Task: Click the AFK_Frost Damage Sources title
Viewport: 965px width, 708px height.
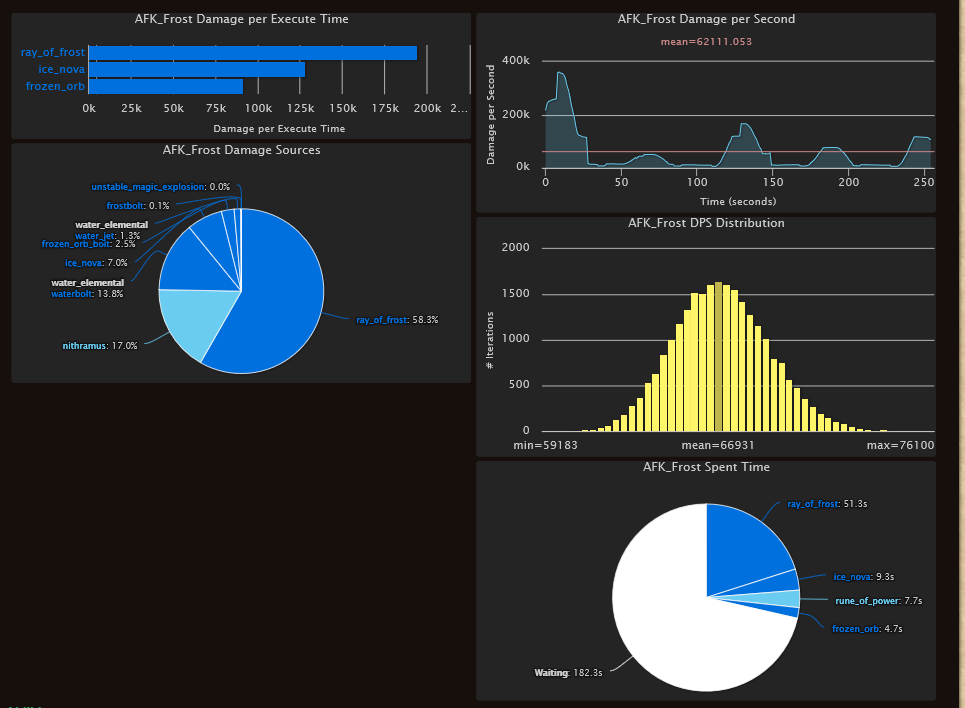Action: (x=241, y=150)
